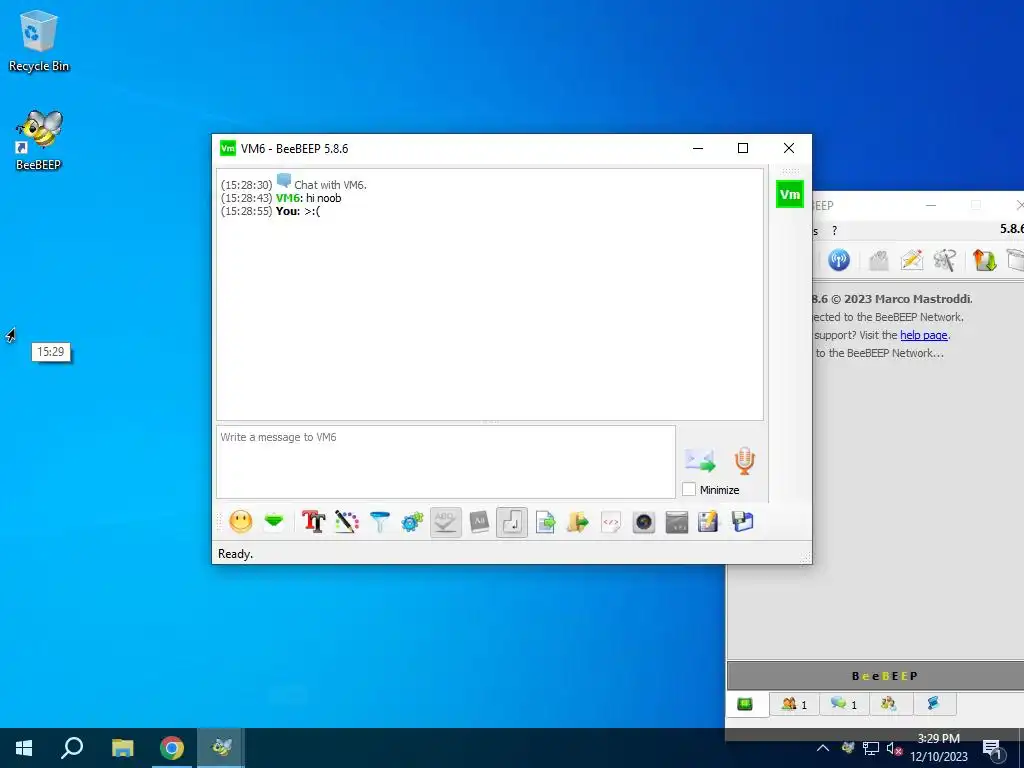Open the Recycle Bin desktop icon
Image resolution: width=1024 pixels, height=768 pixels.
(x=39, y=40)
